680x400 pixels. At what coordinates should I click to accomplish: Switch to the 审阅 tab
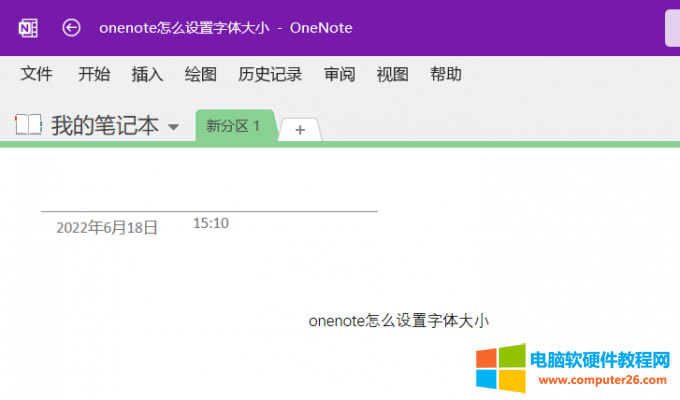(x=340, y=74)
